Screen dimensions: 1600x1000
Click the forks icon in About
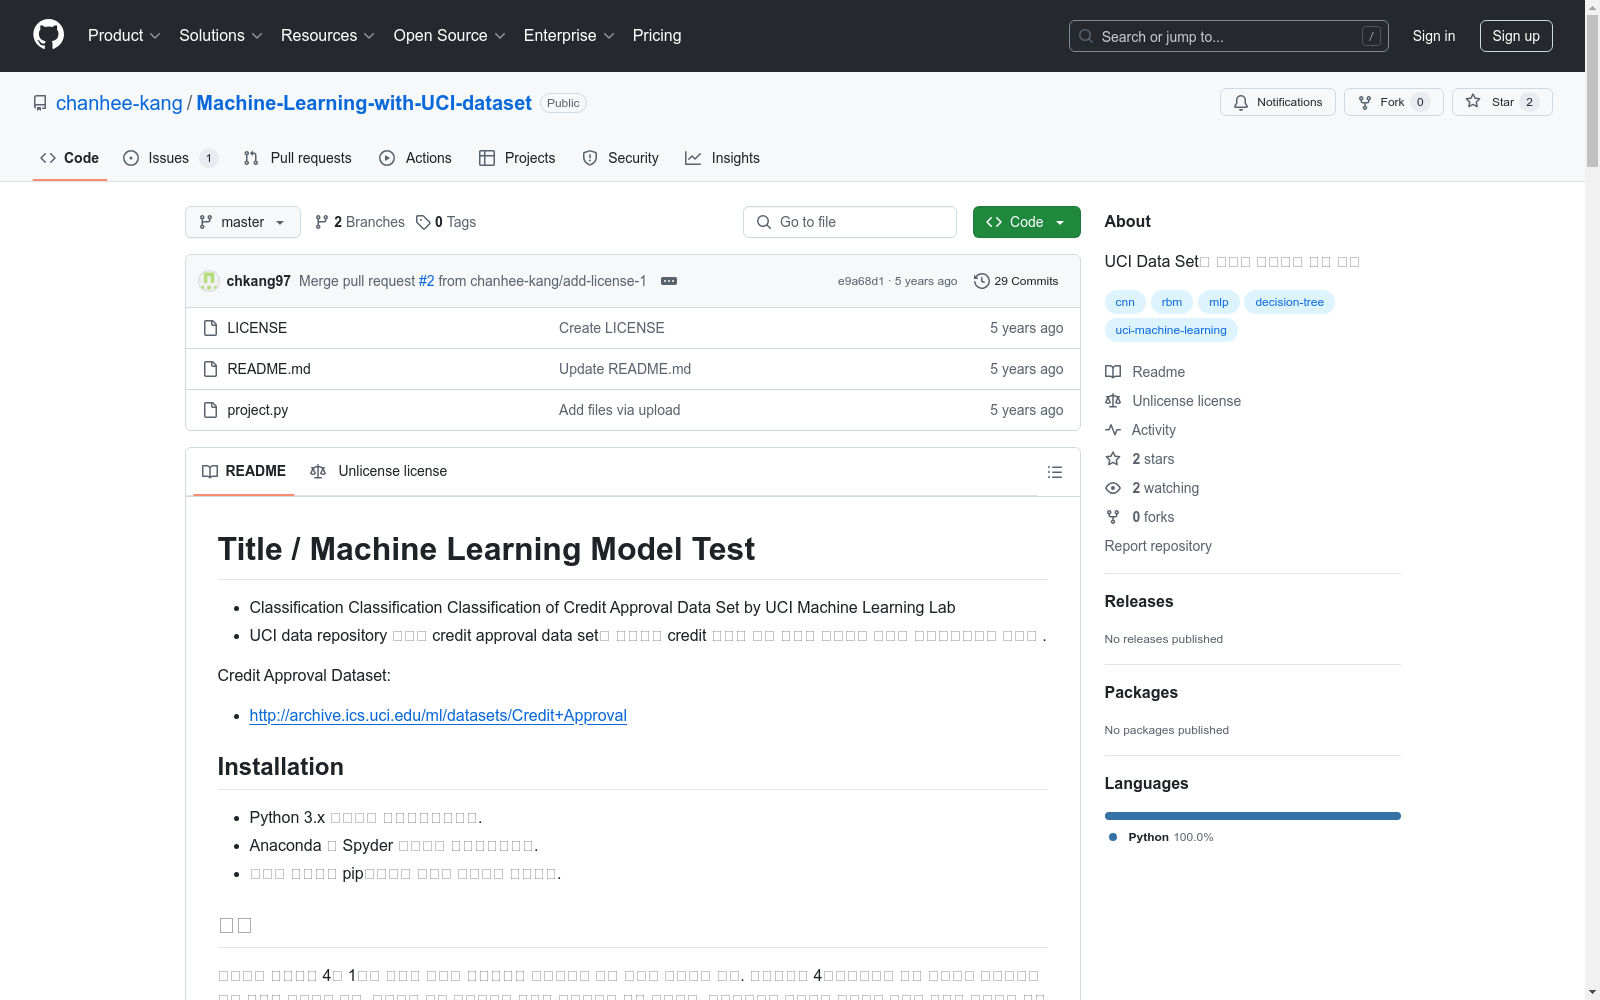[x=1113, y=517]
